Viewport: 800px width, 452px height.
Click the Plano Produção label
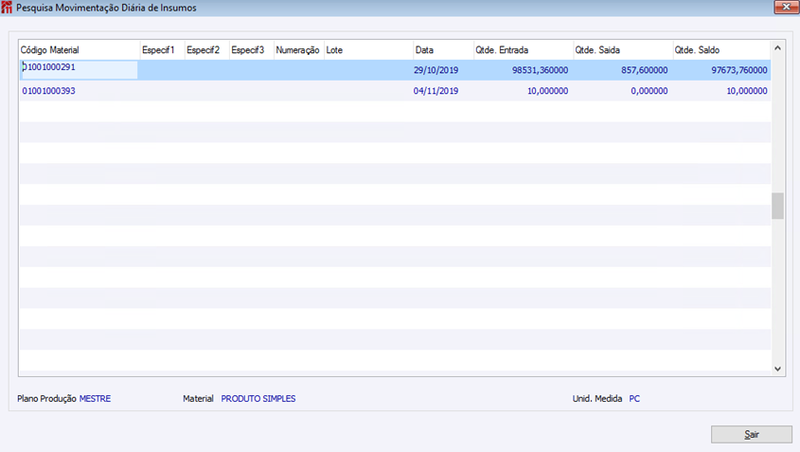tap(47, 398)
